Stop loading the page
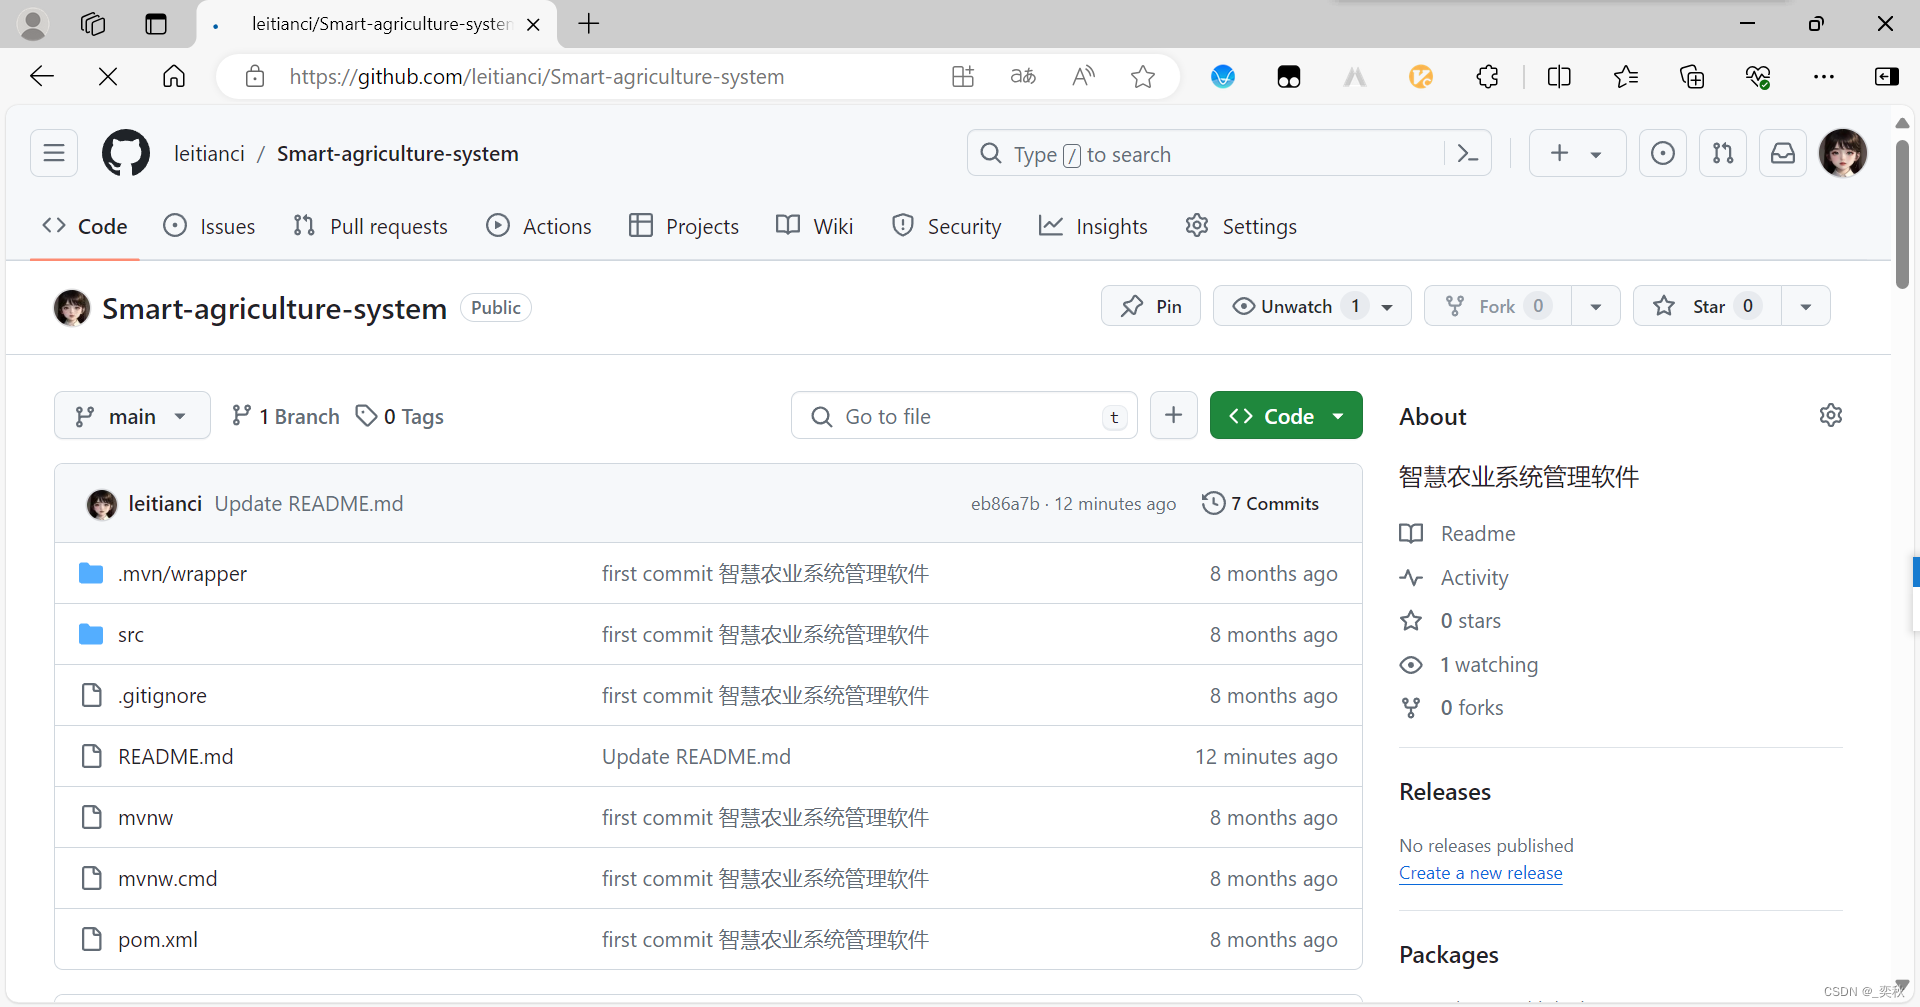This screenshot has width=1920, height=1007. click(x=108, y=76)
